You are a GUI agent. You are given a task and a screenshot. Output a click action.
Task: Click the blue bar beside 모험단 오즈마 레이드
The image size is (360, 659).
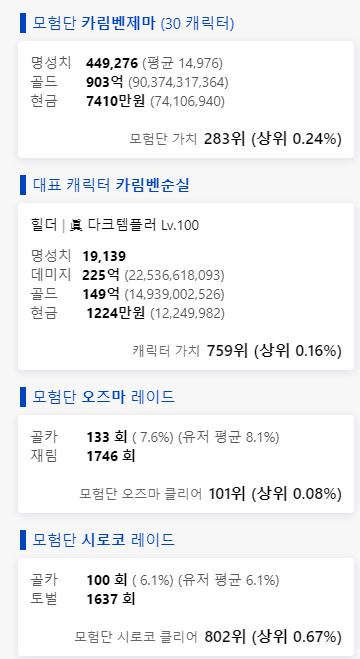23,397
